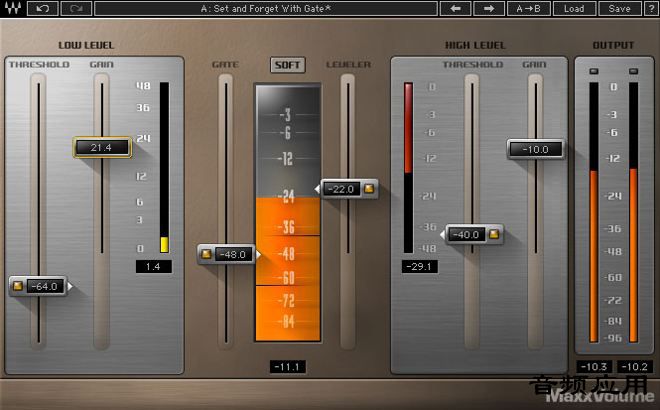Redo the parameter change
Viewport: 660px width, 410px height.
point(76,8)
